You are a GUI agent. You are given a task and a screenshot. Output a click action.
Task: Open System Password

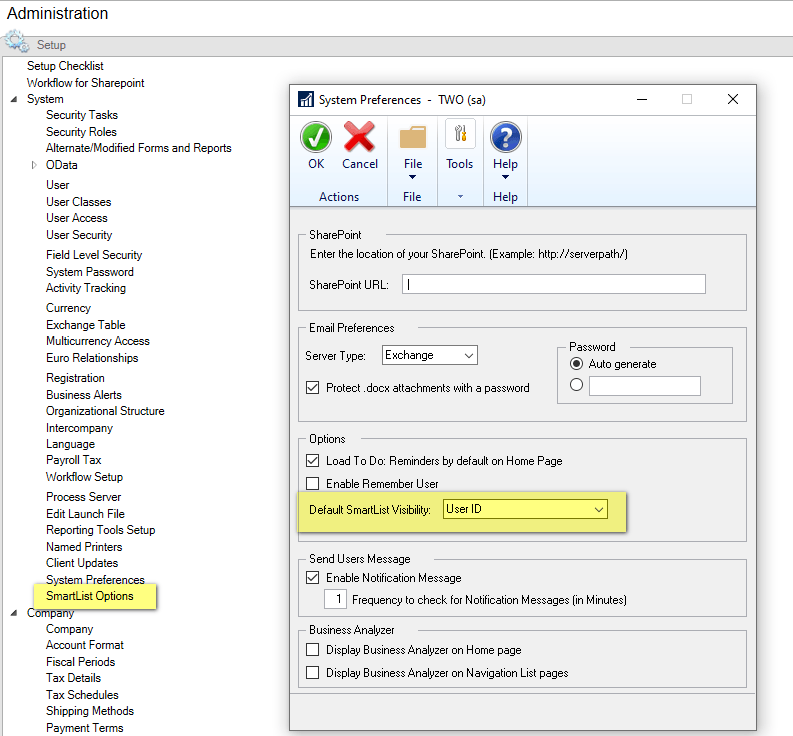click(x=90, y=272)
